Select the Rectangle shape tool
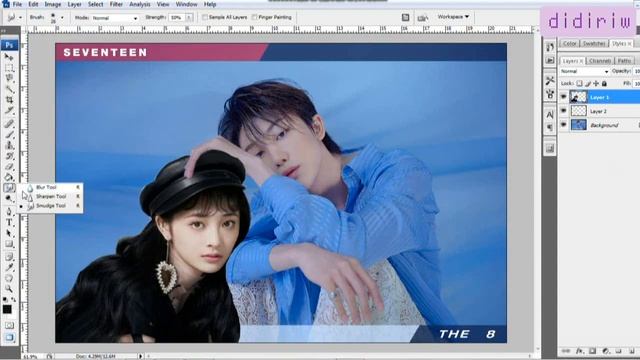The height and width of the screenshot is (360, 640). coord(9,244)
